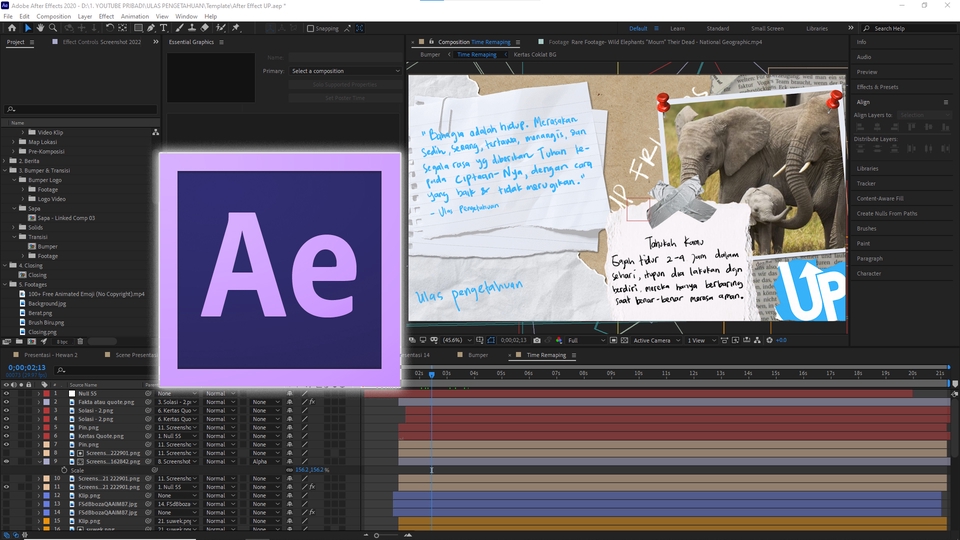Click Kertas Coklat BG breadcrumb in viewer
960x540 pixels.
(534, 54)
